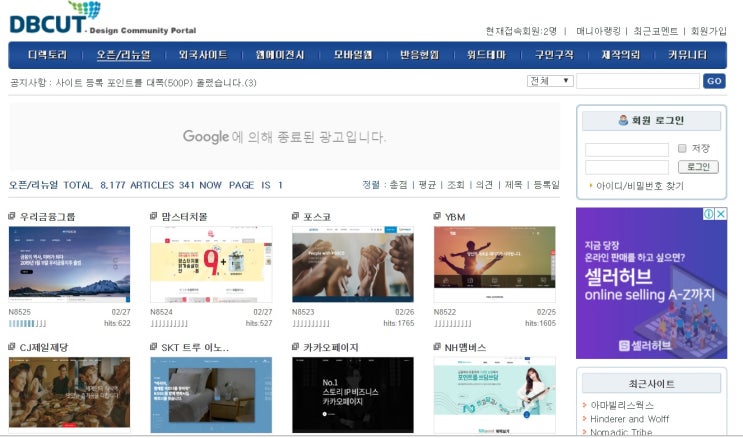Open the 제작의뢰 menu

click(621, 55)
